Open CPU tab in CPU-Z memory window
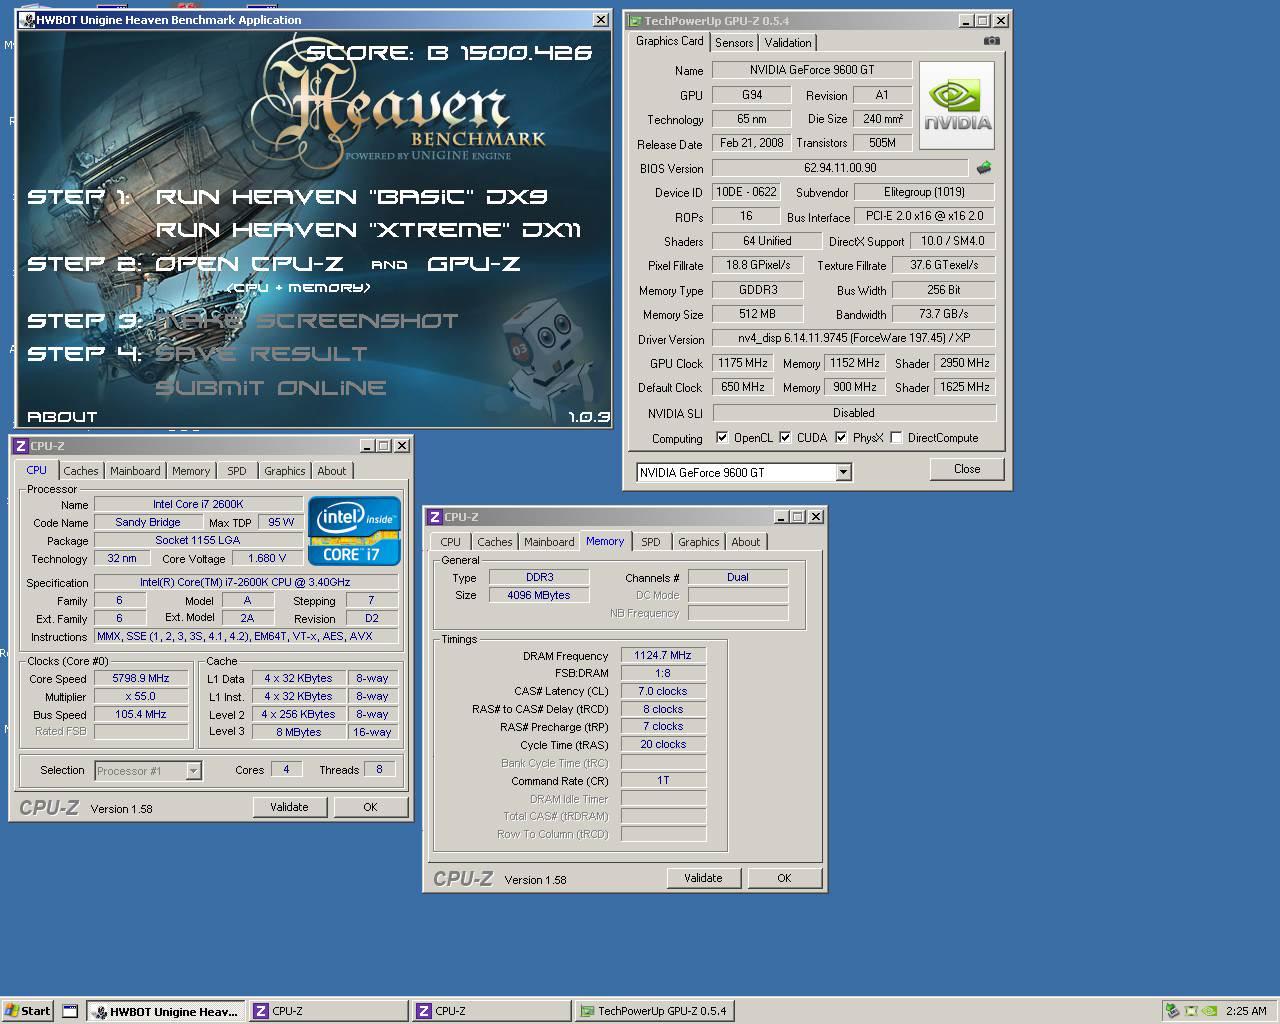The width and height of the screenshot is (1280, 1024). point(451,542)
